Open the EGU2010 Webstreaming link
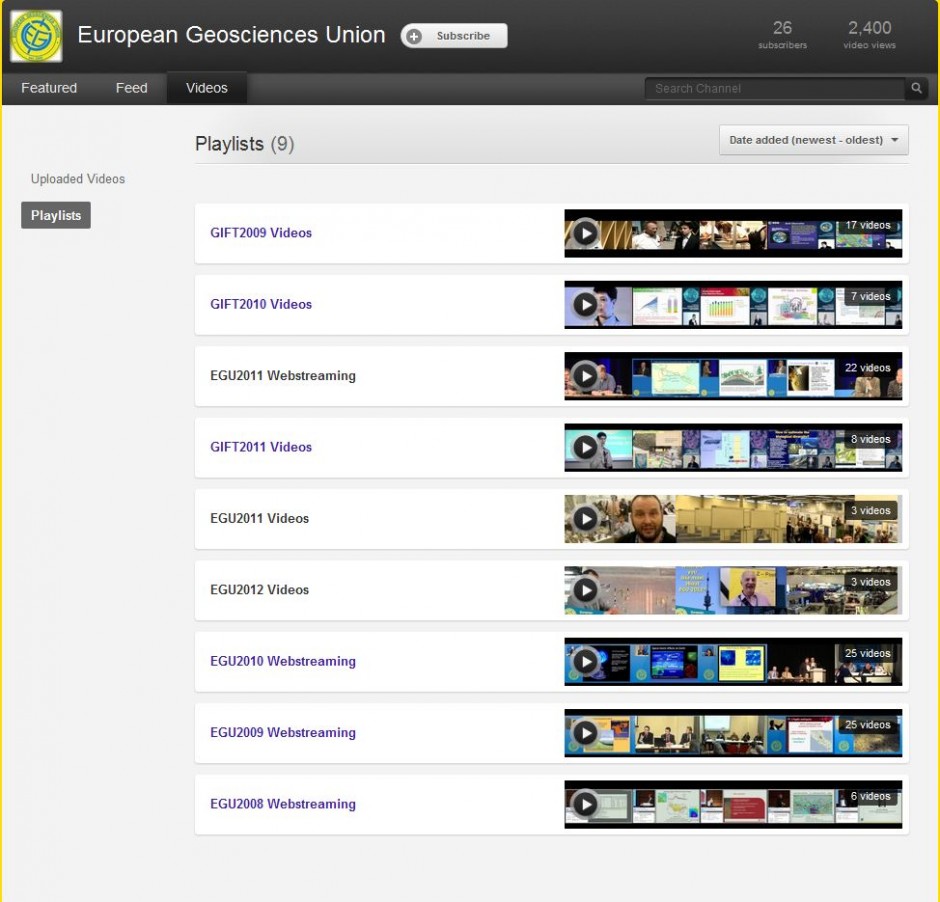940x902 pixels. (x=282, y=660)
